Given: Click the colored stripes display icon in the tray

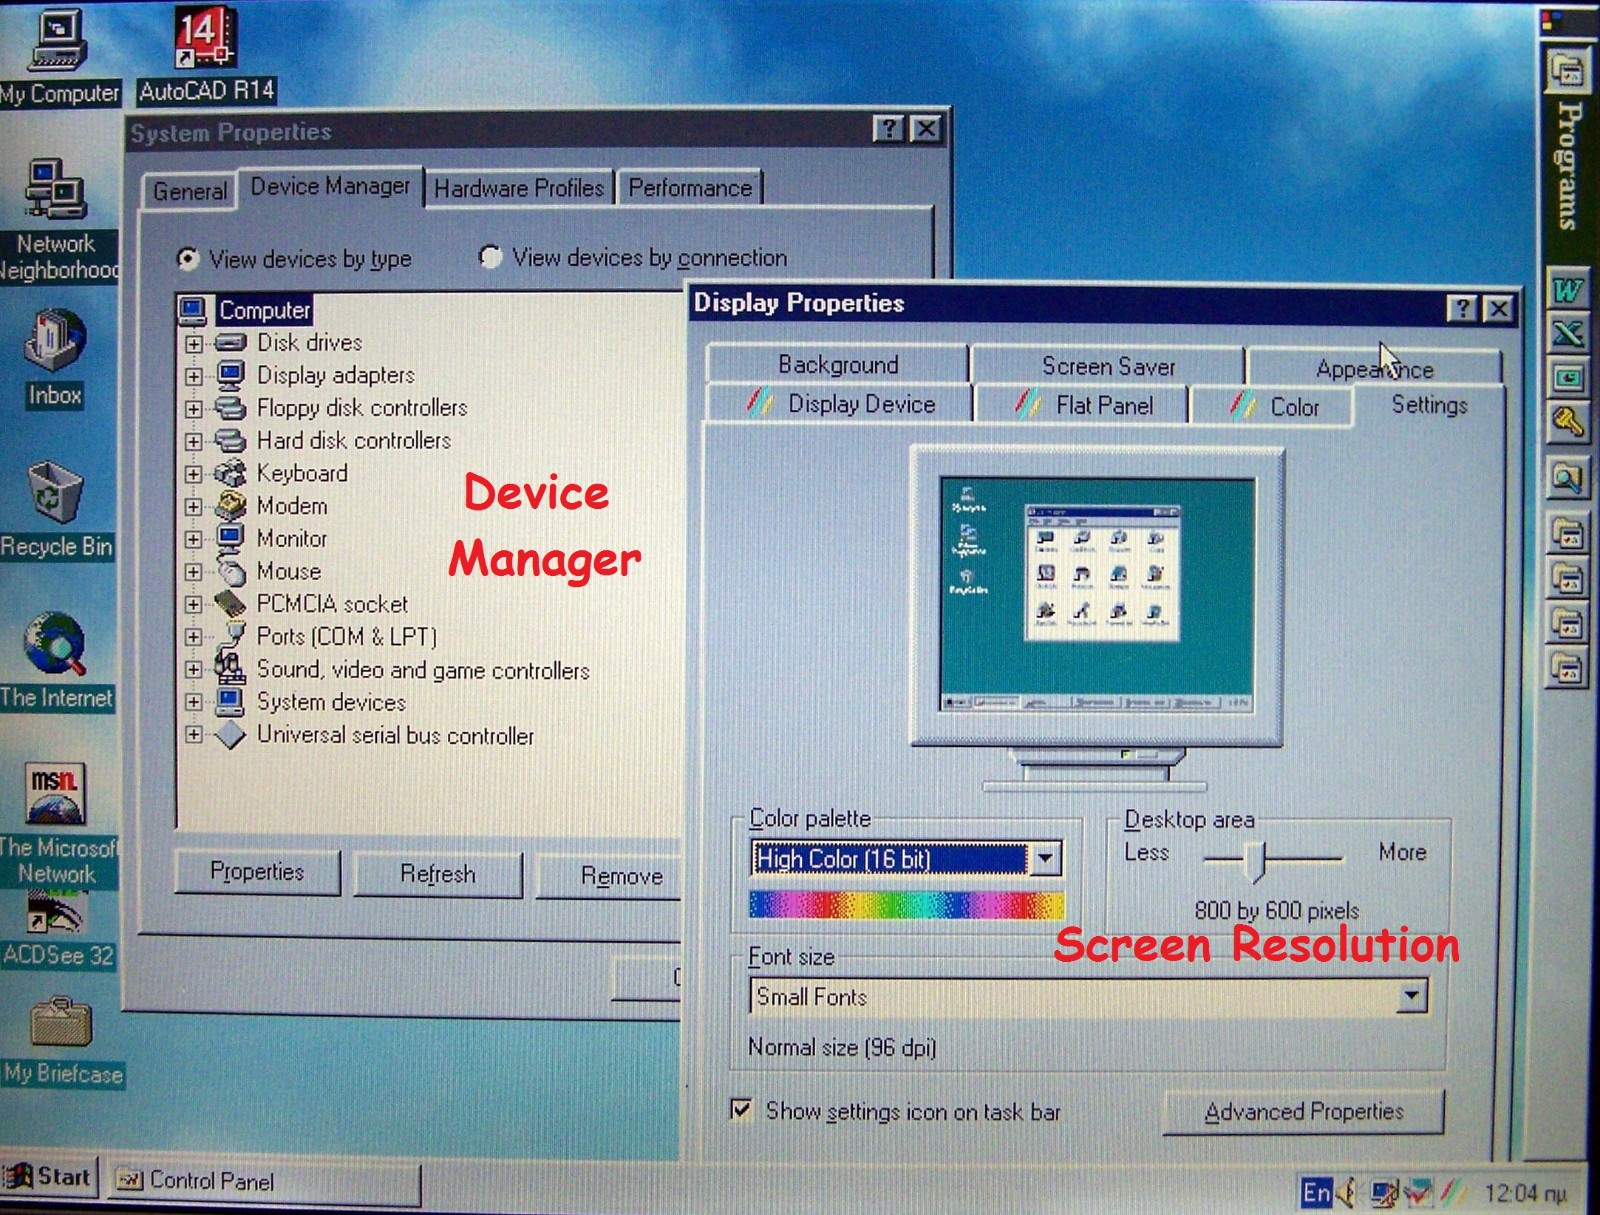Looking at the screenshot, I should pyautogui.click(x=1454, y=1192).
